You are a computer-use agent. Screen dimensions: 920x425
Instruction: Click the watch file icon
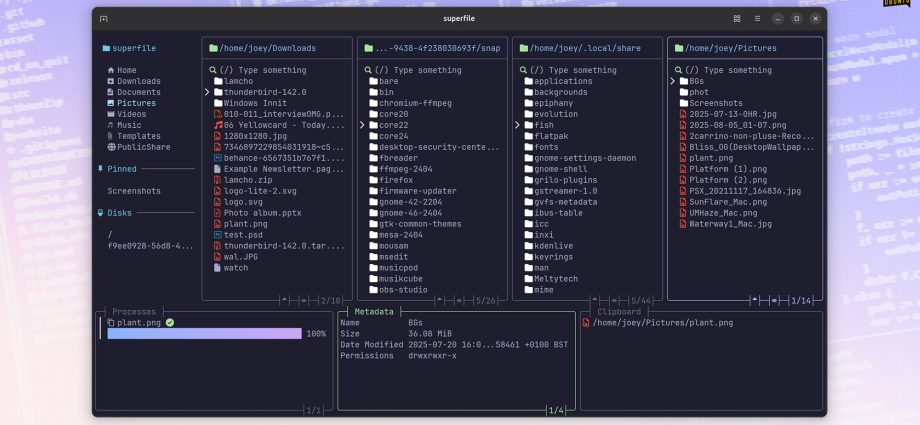pyautogui.click(x=218, y=268)
